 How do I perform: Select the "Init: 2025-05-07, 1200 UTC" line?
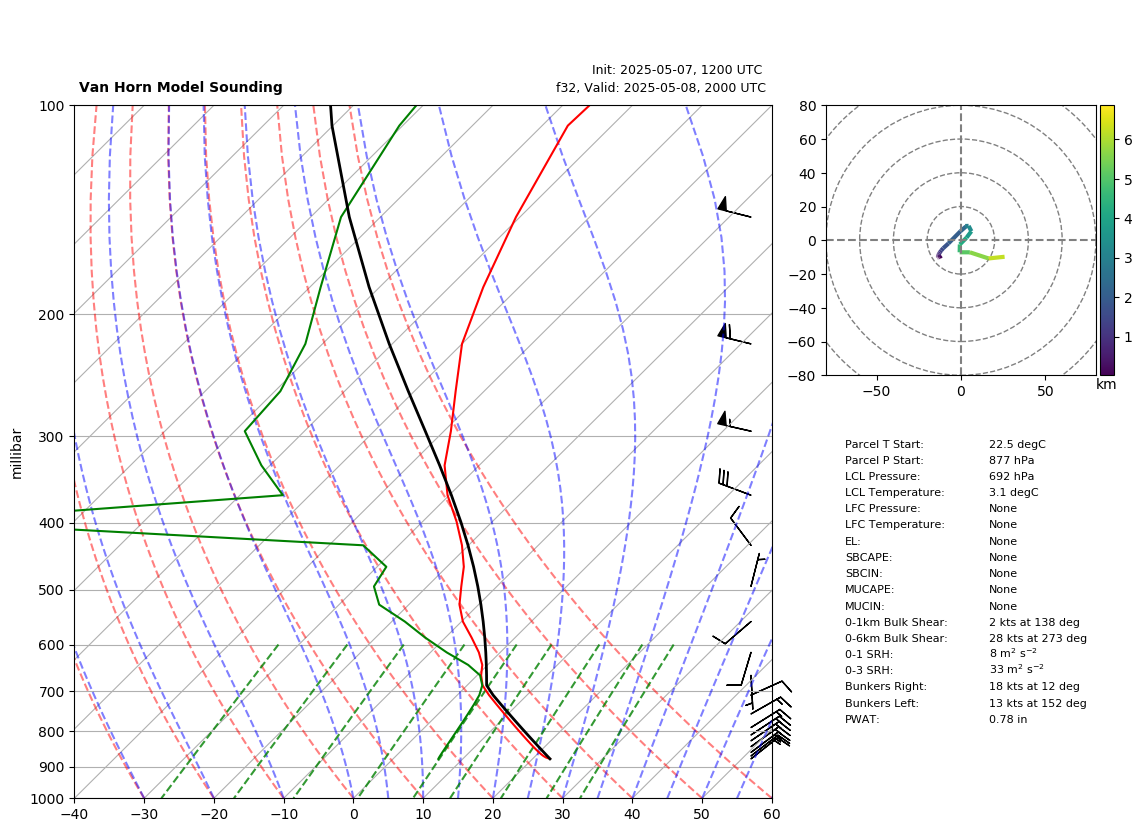tap(677, 70)
